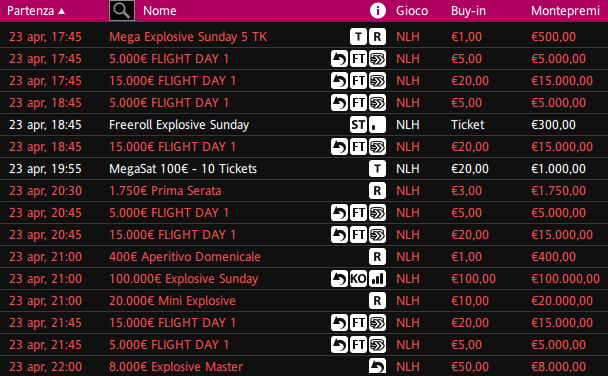
Task: Select MegaSat 100€ - 10 Tickets row
Action: click(304, 169)
